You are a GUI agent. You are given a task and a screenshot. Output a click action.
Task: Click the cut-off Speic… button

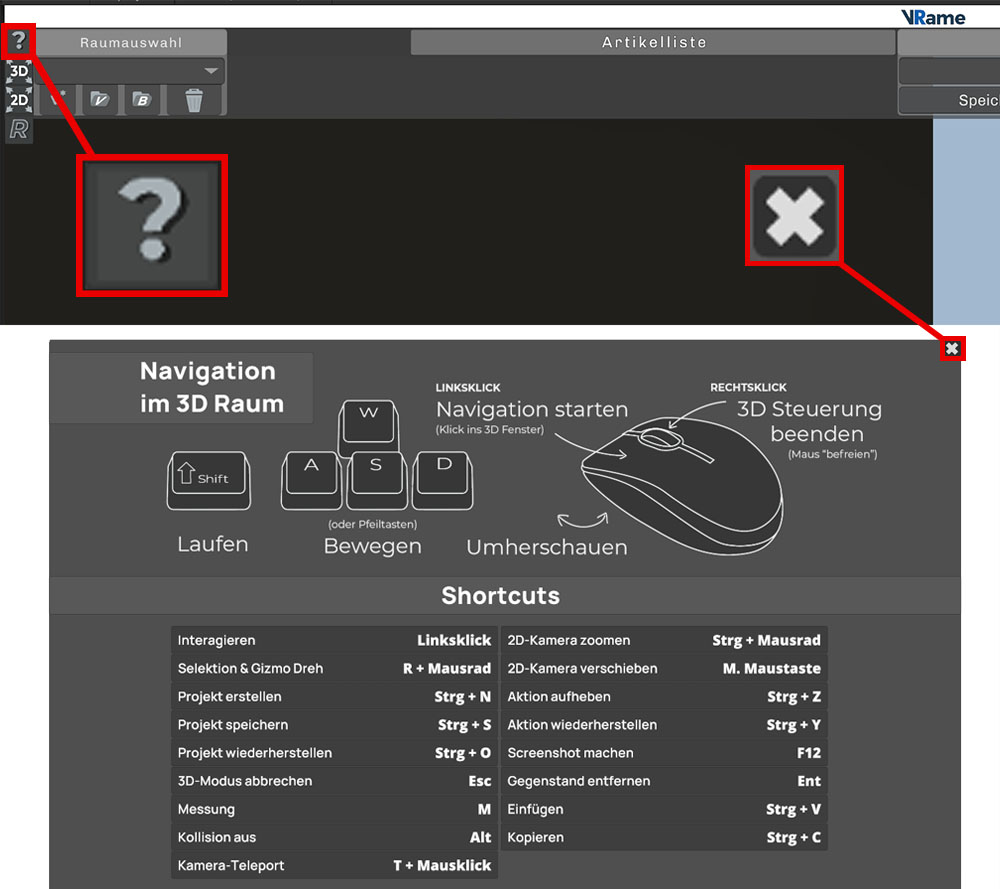(949, 100)
